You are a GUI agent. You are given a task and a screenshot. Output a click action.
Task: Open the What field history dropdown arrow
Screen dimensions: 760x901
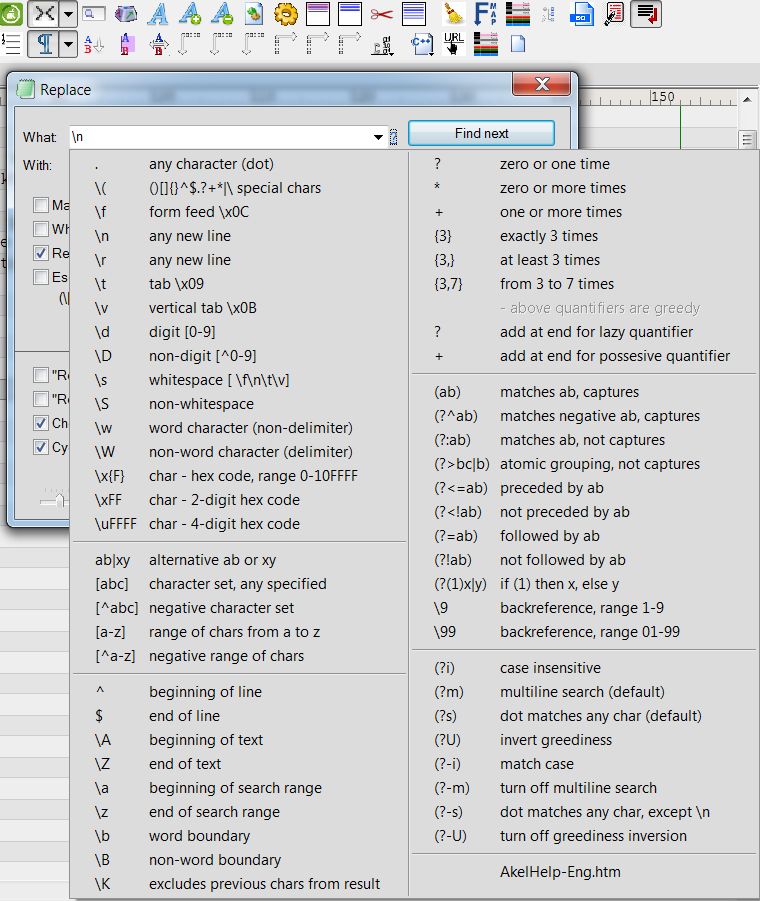pyautogui.click(x=378, y=137)
